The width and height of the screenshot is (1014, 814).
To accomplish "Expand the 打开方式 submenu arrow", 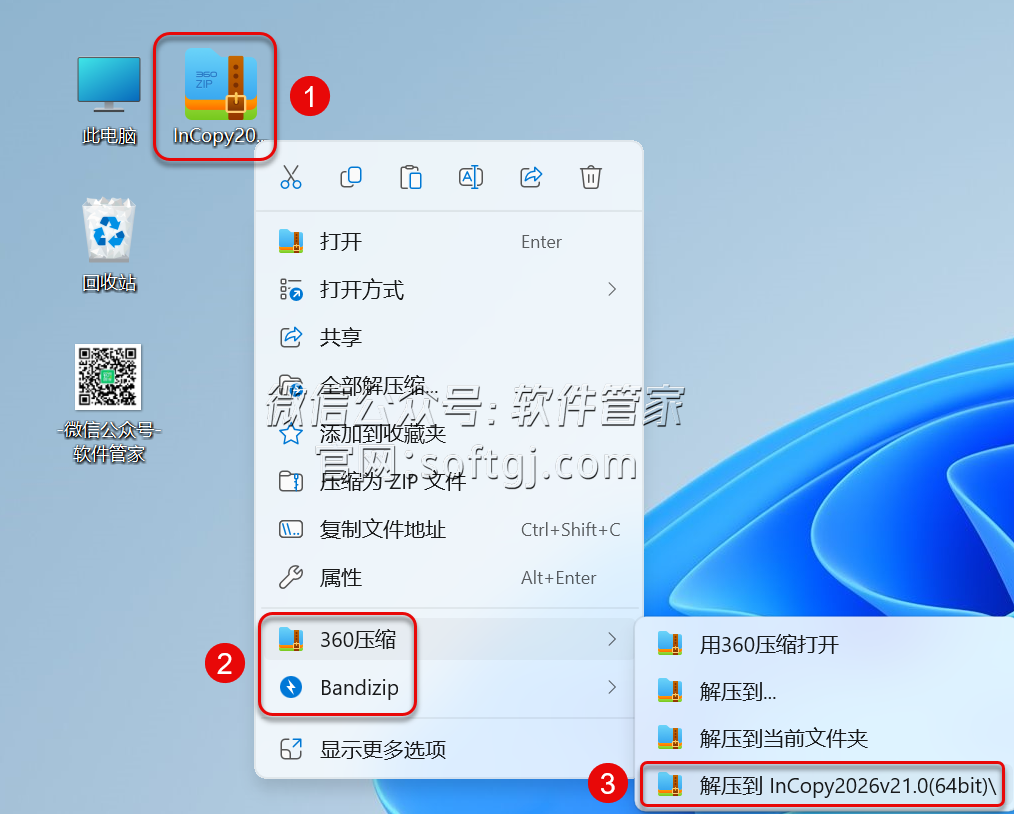I will tap(612, 289).
